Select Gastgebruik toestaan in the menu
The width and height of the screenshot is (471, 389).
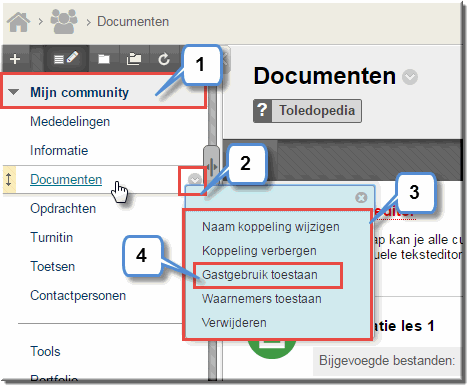(260, 275)
